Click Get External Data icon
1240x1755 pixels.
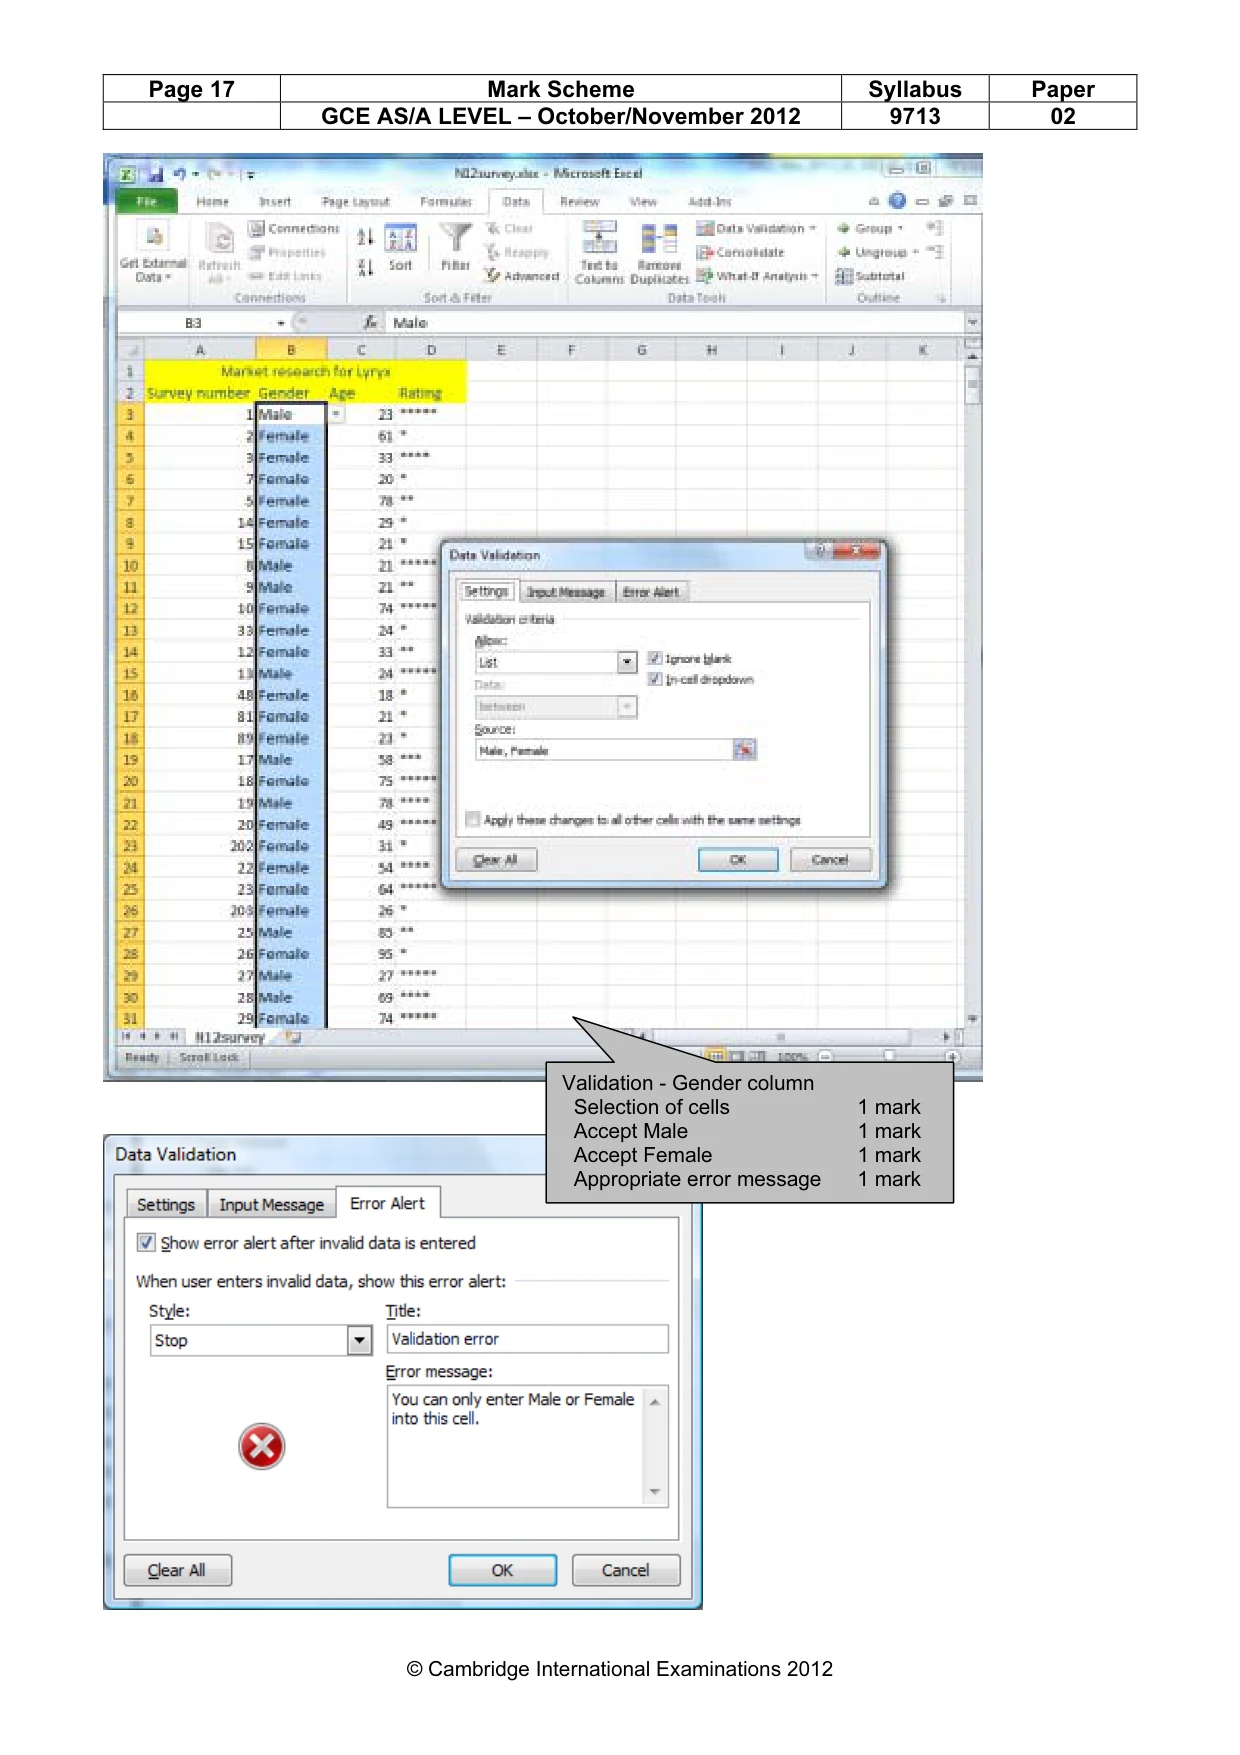point(154,238)
